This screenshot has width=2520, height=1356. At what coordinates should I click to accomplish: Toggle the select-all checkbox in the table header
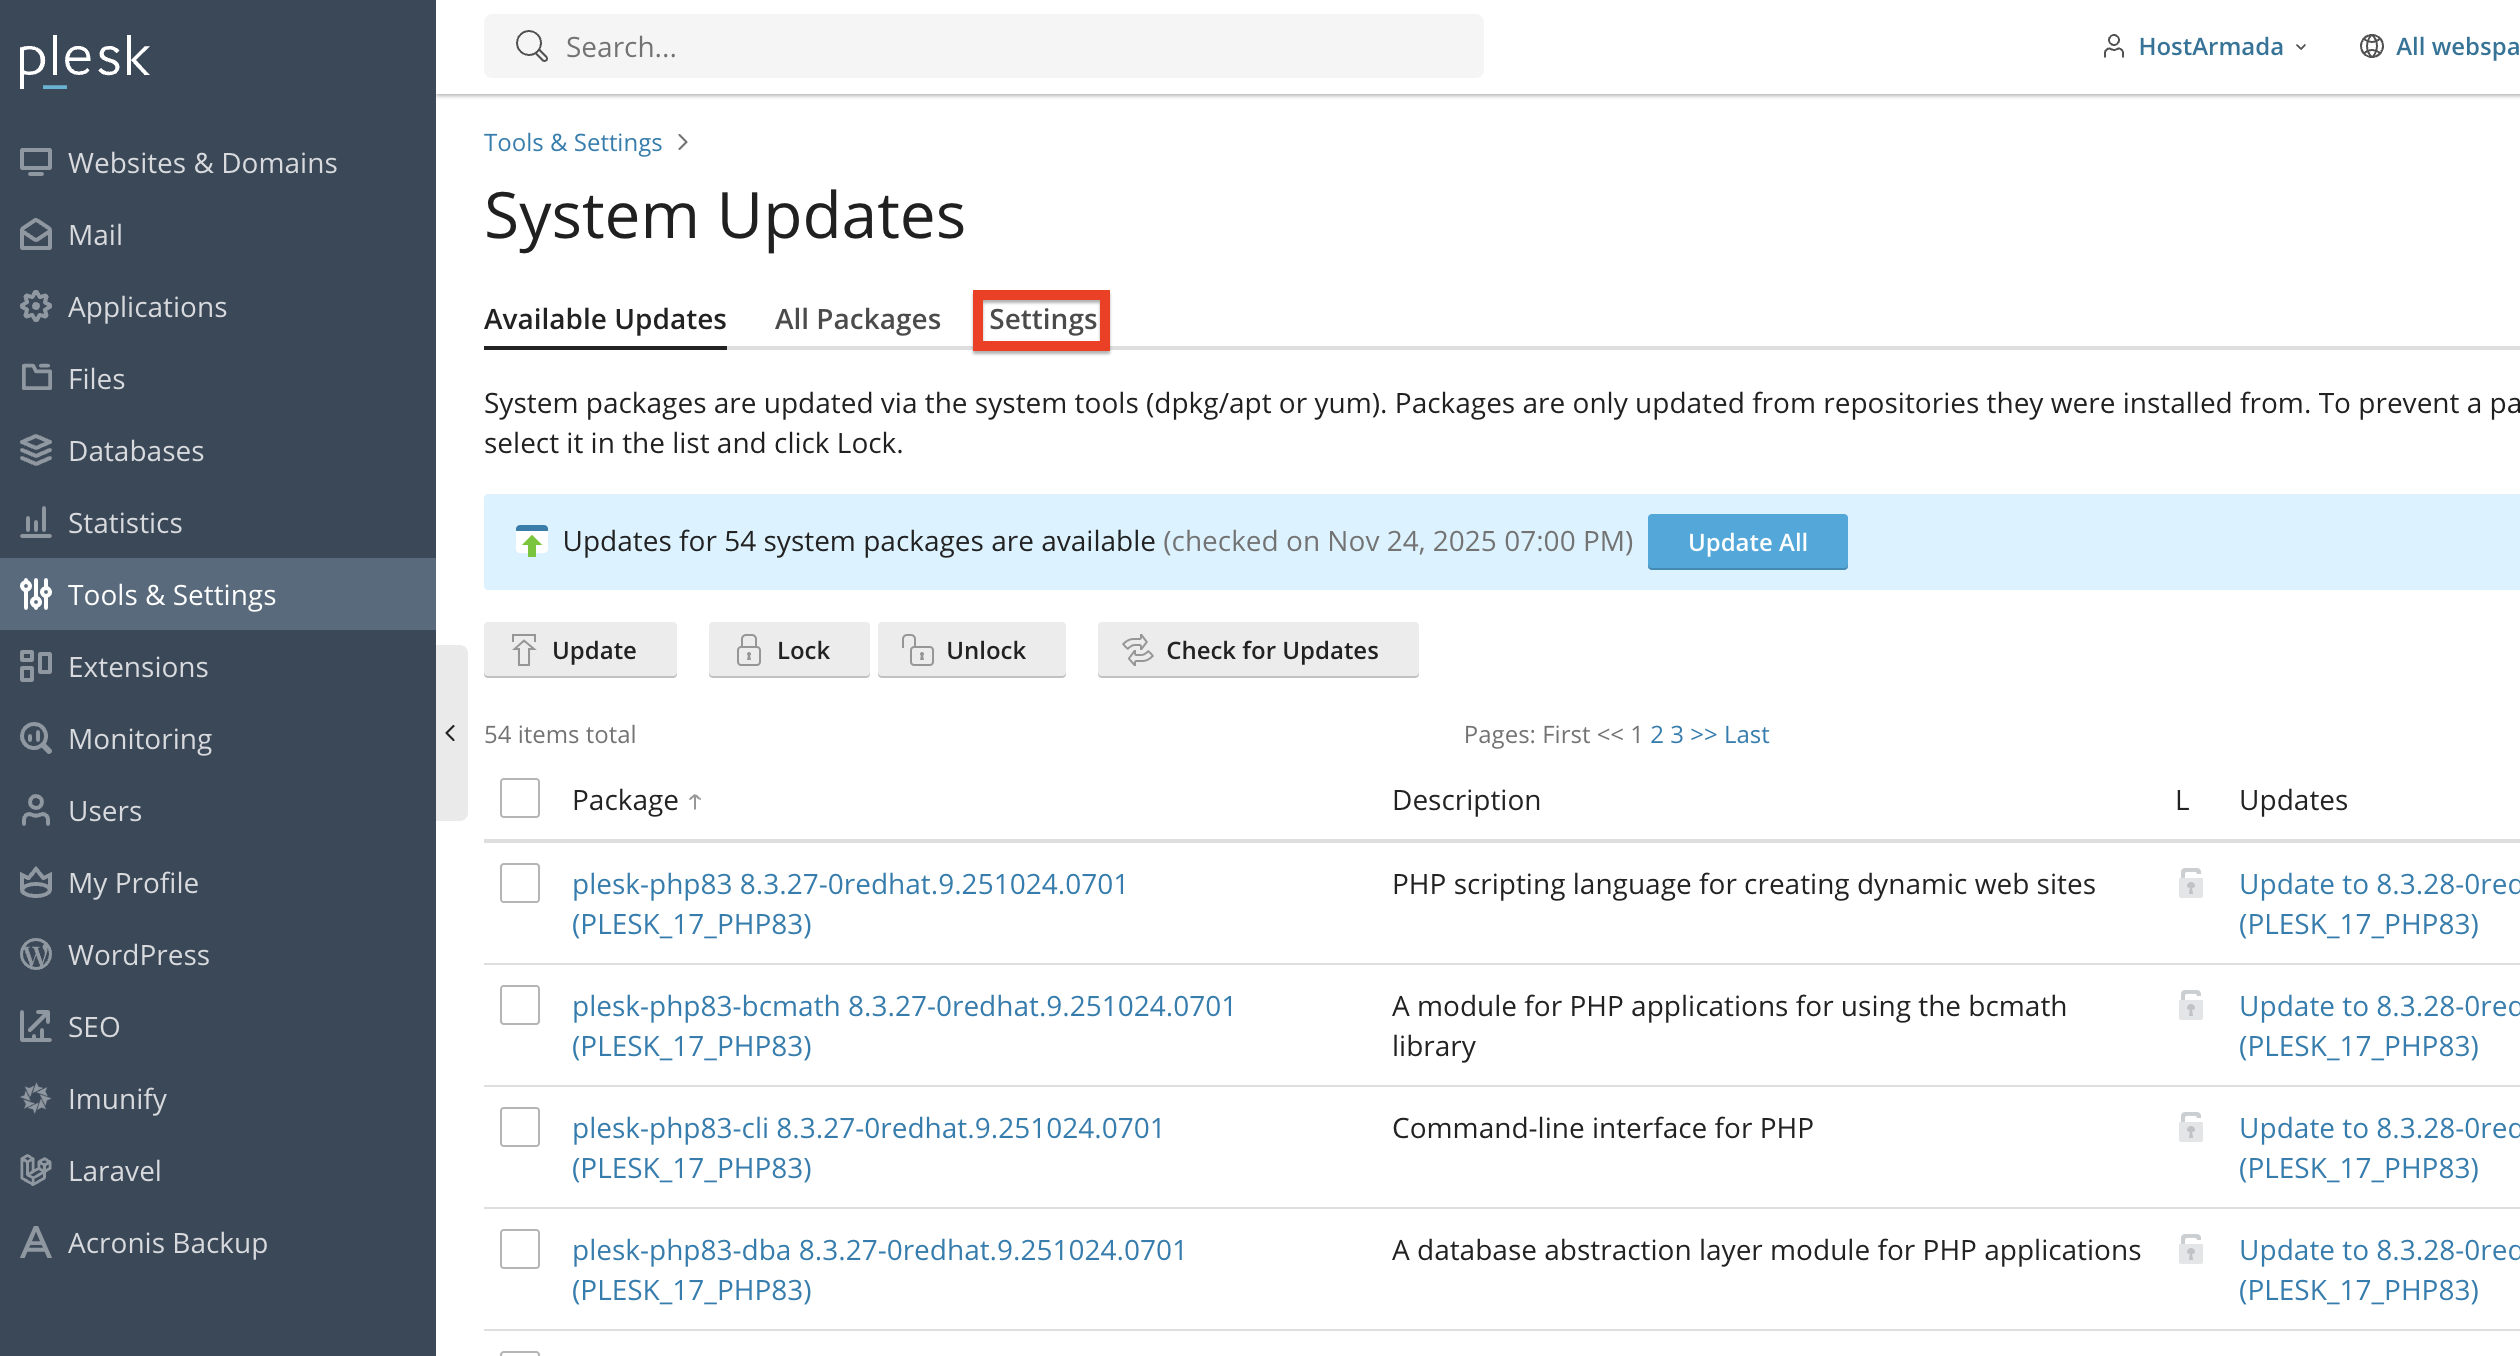click(520, 799)
